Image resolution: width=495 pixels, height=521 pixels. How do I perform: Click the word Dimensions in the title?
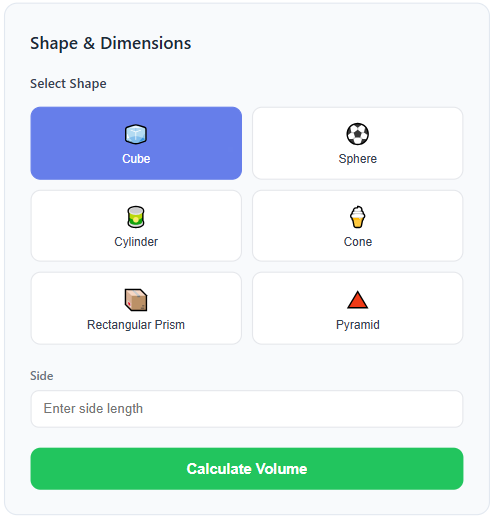(x=146, y=44)
